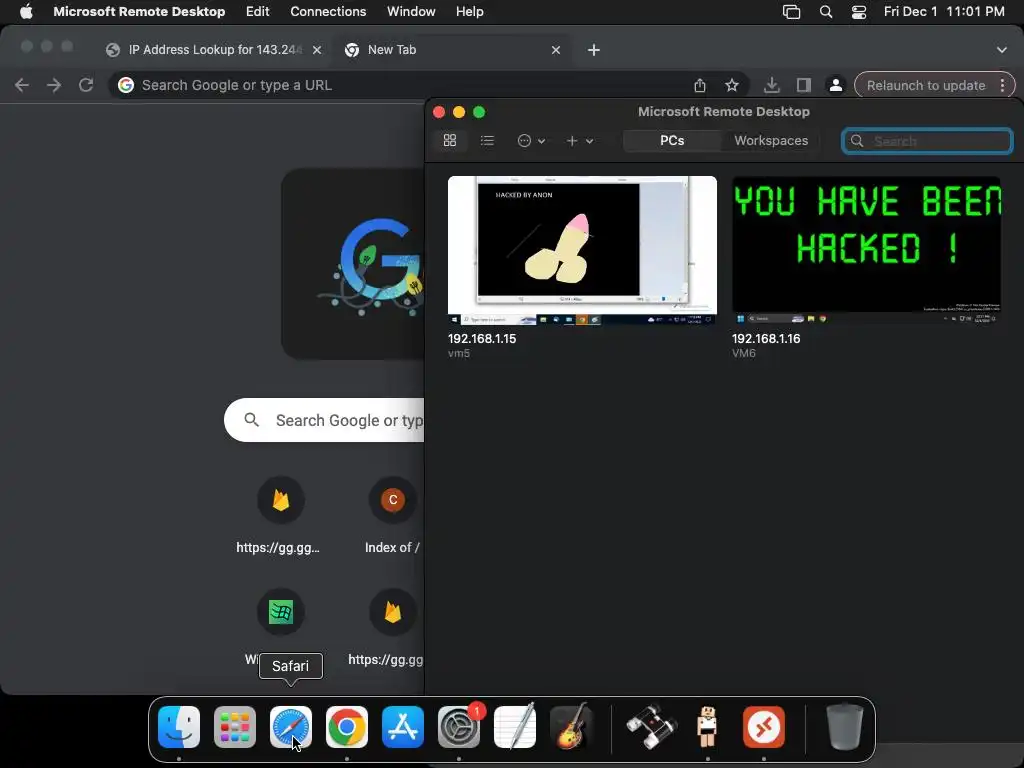Select the 192.168.1.16 label text
Screen dimensions: 1024x768
(766, 338)
